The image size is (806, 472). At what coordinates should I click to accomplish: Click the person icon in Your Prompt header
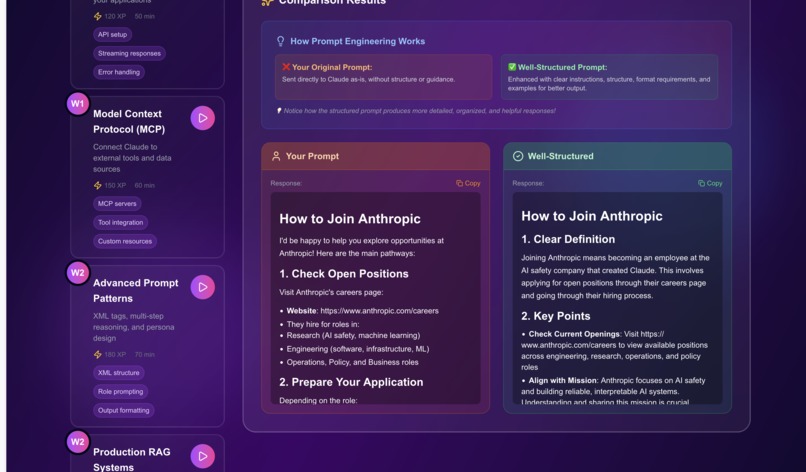coord(276,156)
